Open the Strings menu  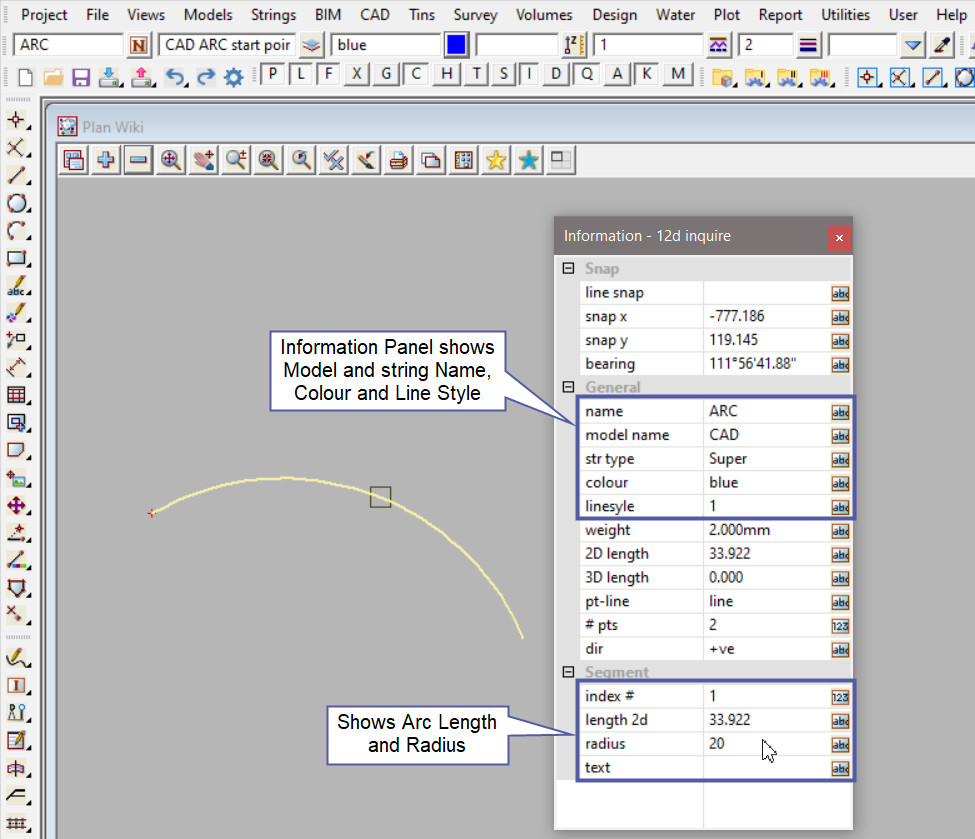point(273,15)
